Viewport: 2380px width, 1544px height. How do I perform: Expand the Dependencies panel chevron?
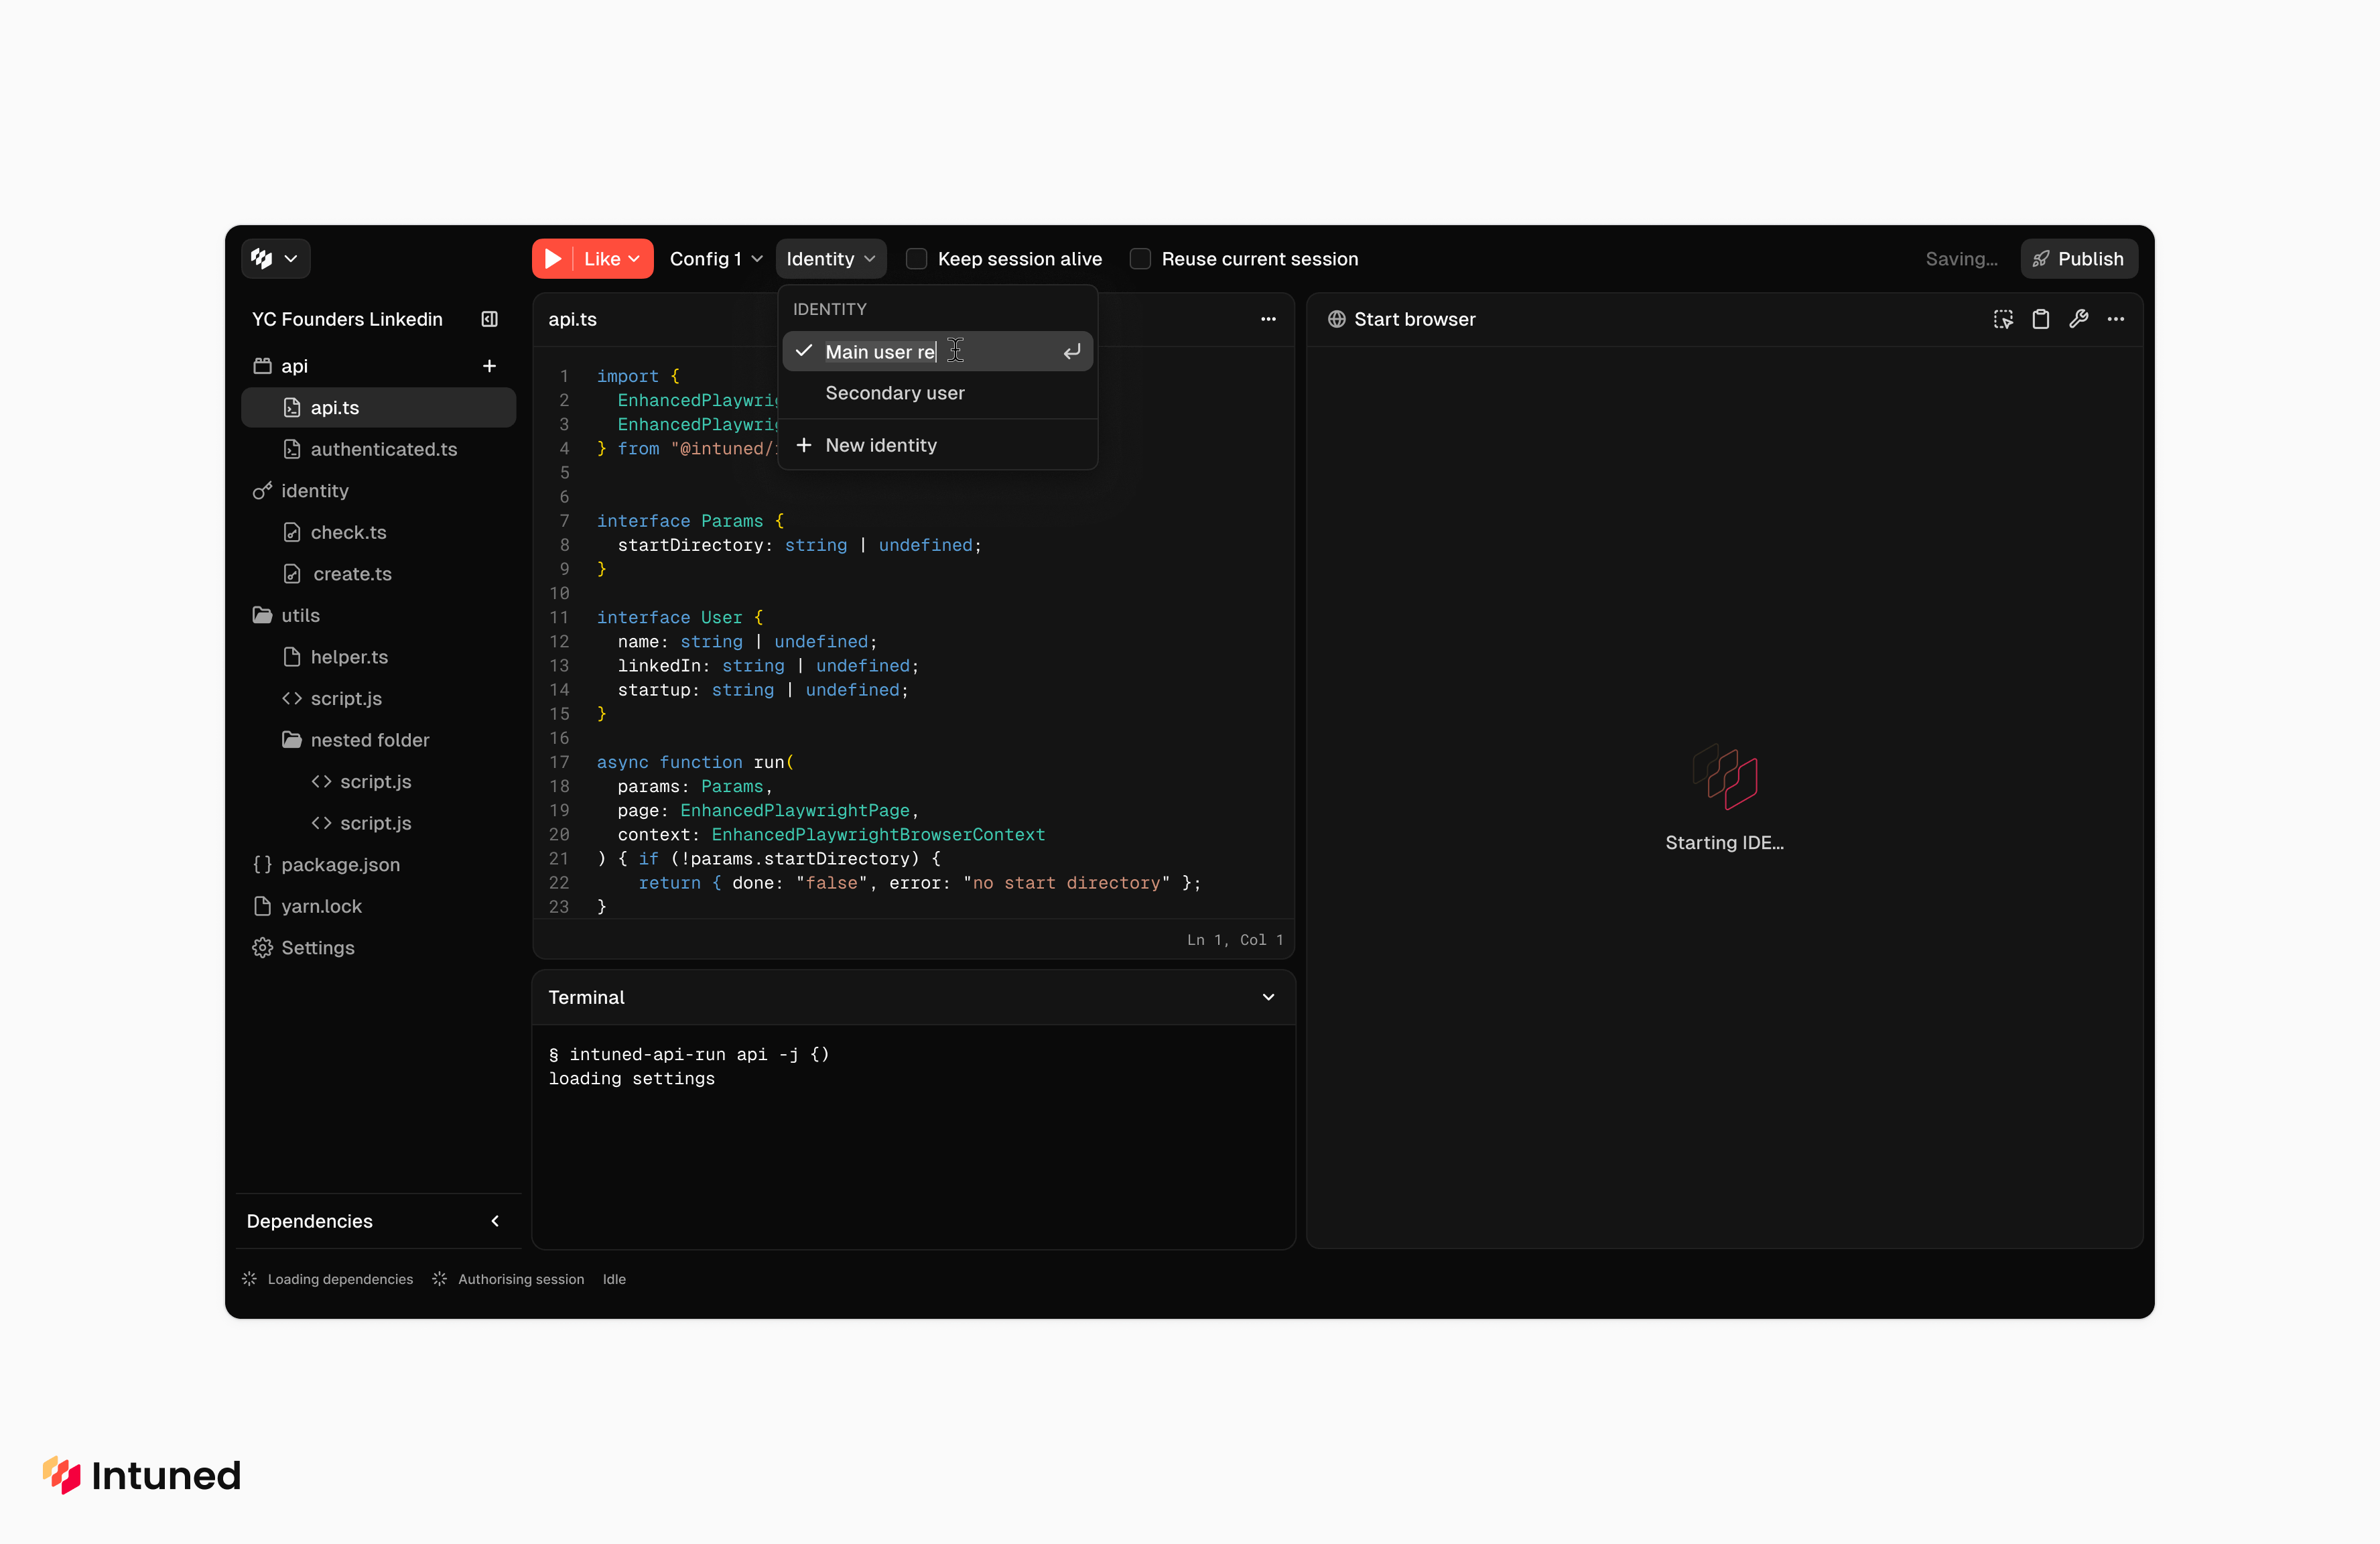495,1221
